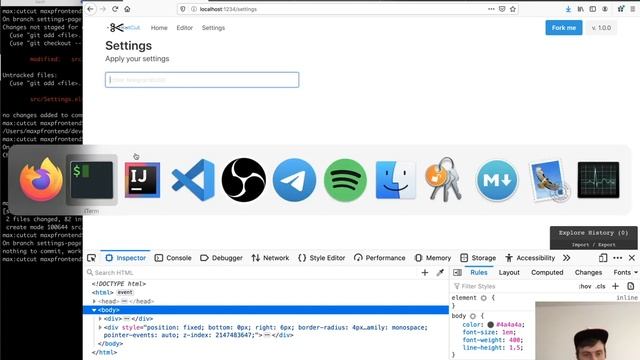Create new node with plus icon beside Search HTML

[x=425, y=272]
